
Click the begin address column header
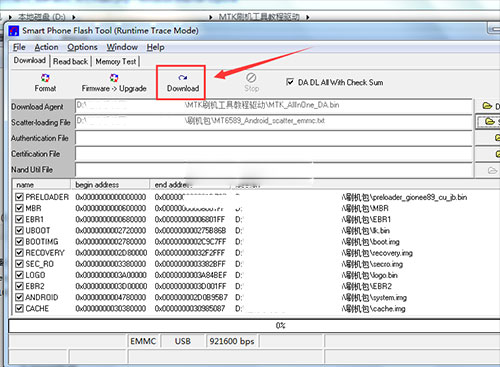point(110,184)
